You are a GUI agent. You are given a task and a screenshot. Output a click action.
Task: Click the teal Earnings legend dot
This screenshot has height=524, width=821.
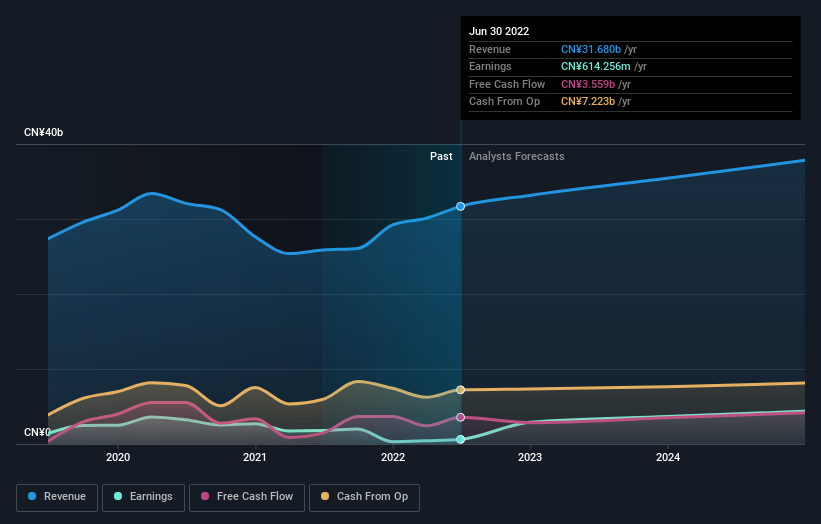pyautogui.click(x=118, y=496)
